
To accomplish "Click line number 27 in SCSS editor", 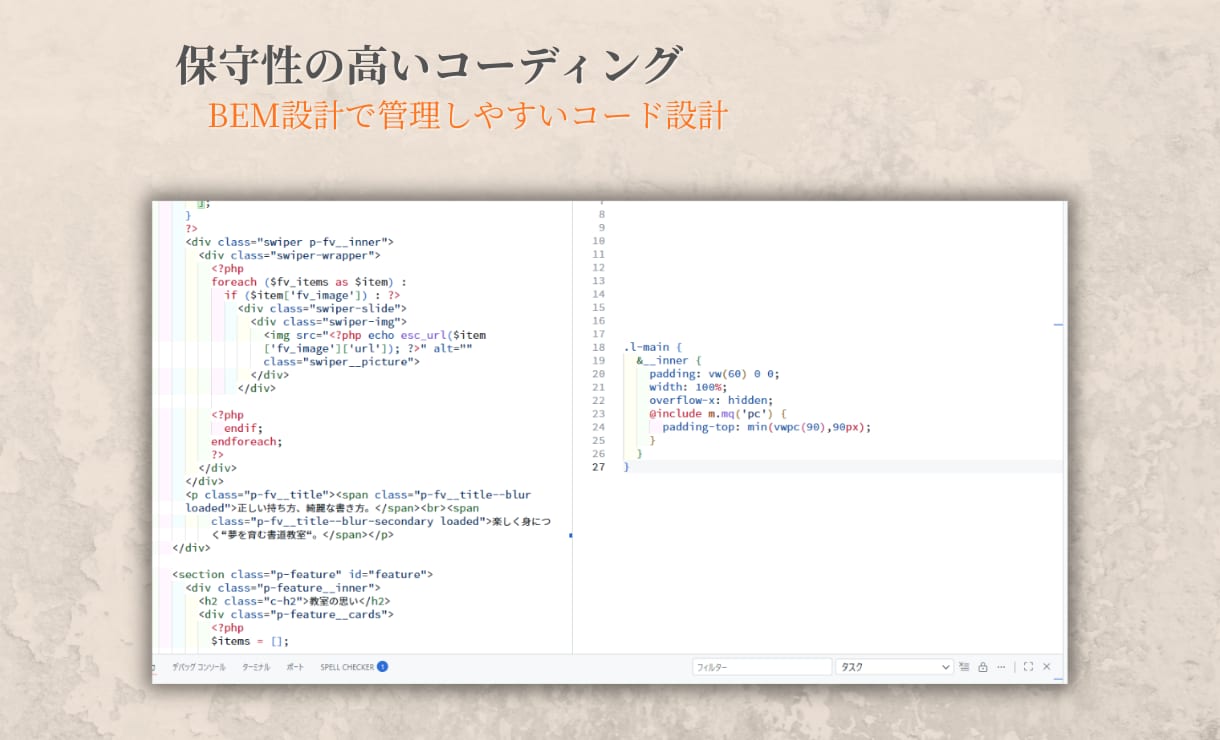I will point(599,466).
